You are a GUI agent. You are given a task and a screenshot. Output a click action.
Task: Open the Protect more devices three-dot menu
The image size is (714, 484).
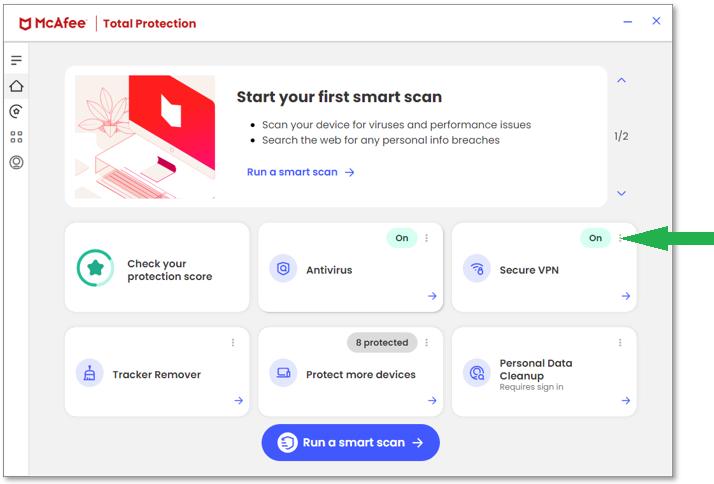pyautogui.click(x=427, y=342)
